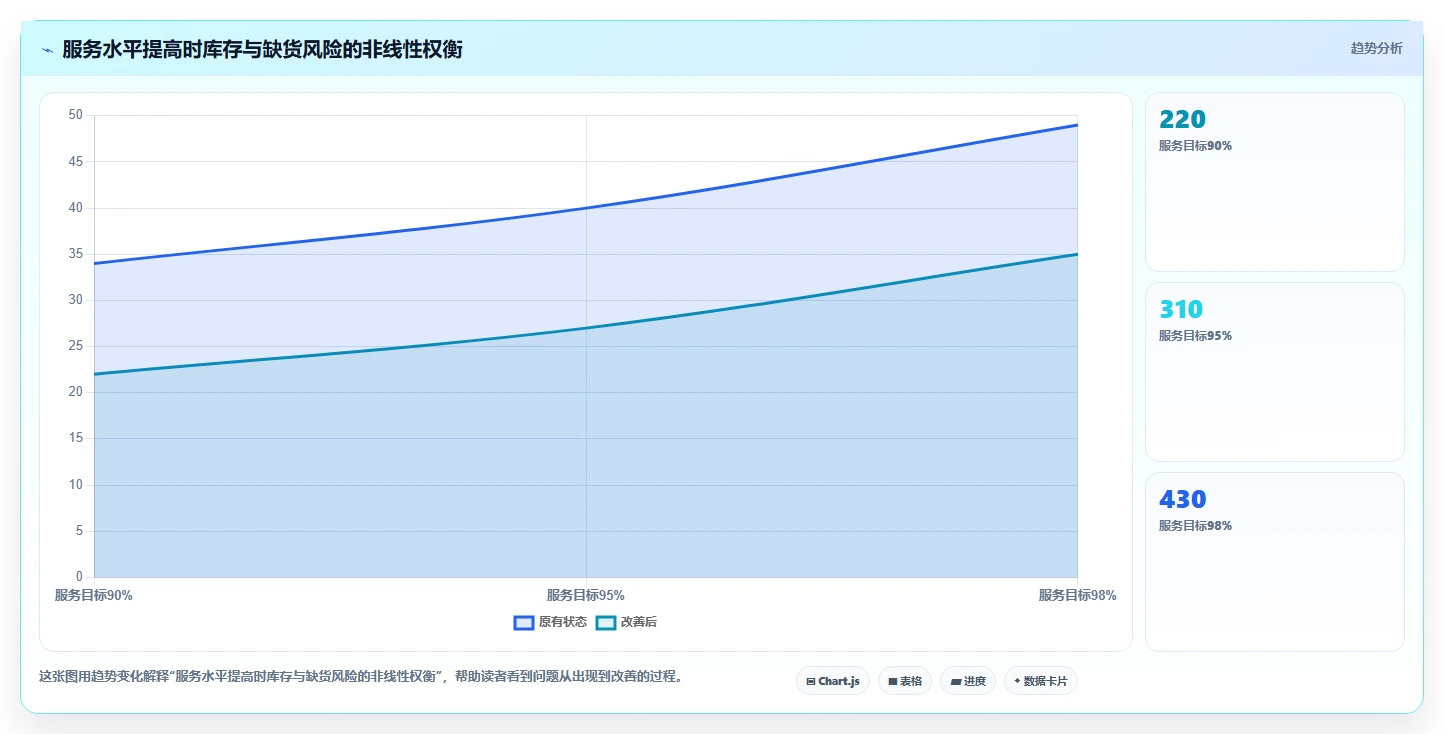
Task: Click the icon in the 表格 tag
Action: pyautogui.click(x=892, y=682)
